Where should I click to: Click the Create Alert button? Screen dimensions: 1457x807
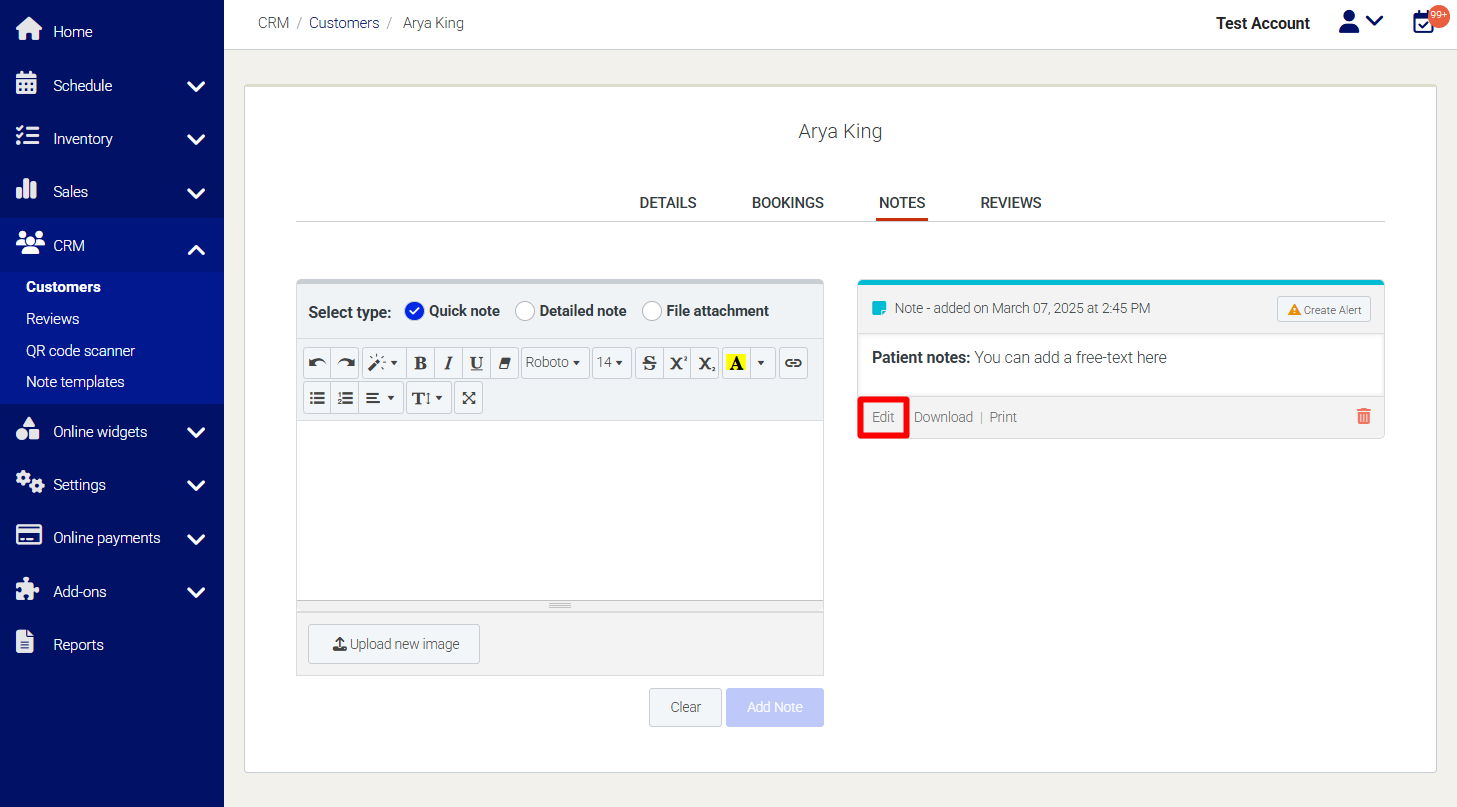tap(1323, 310)
